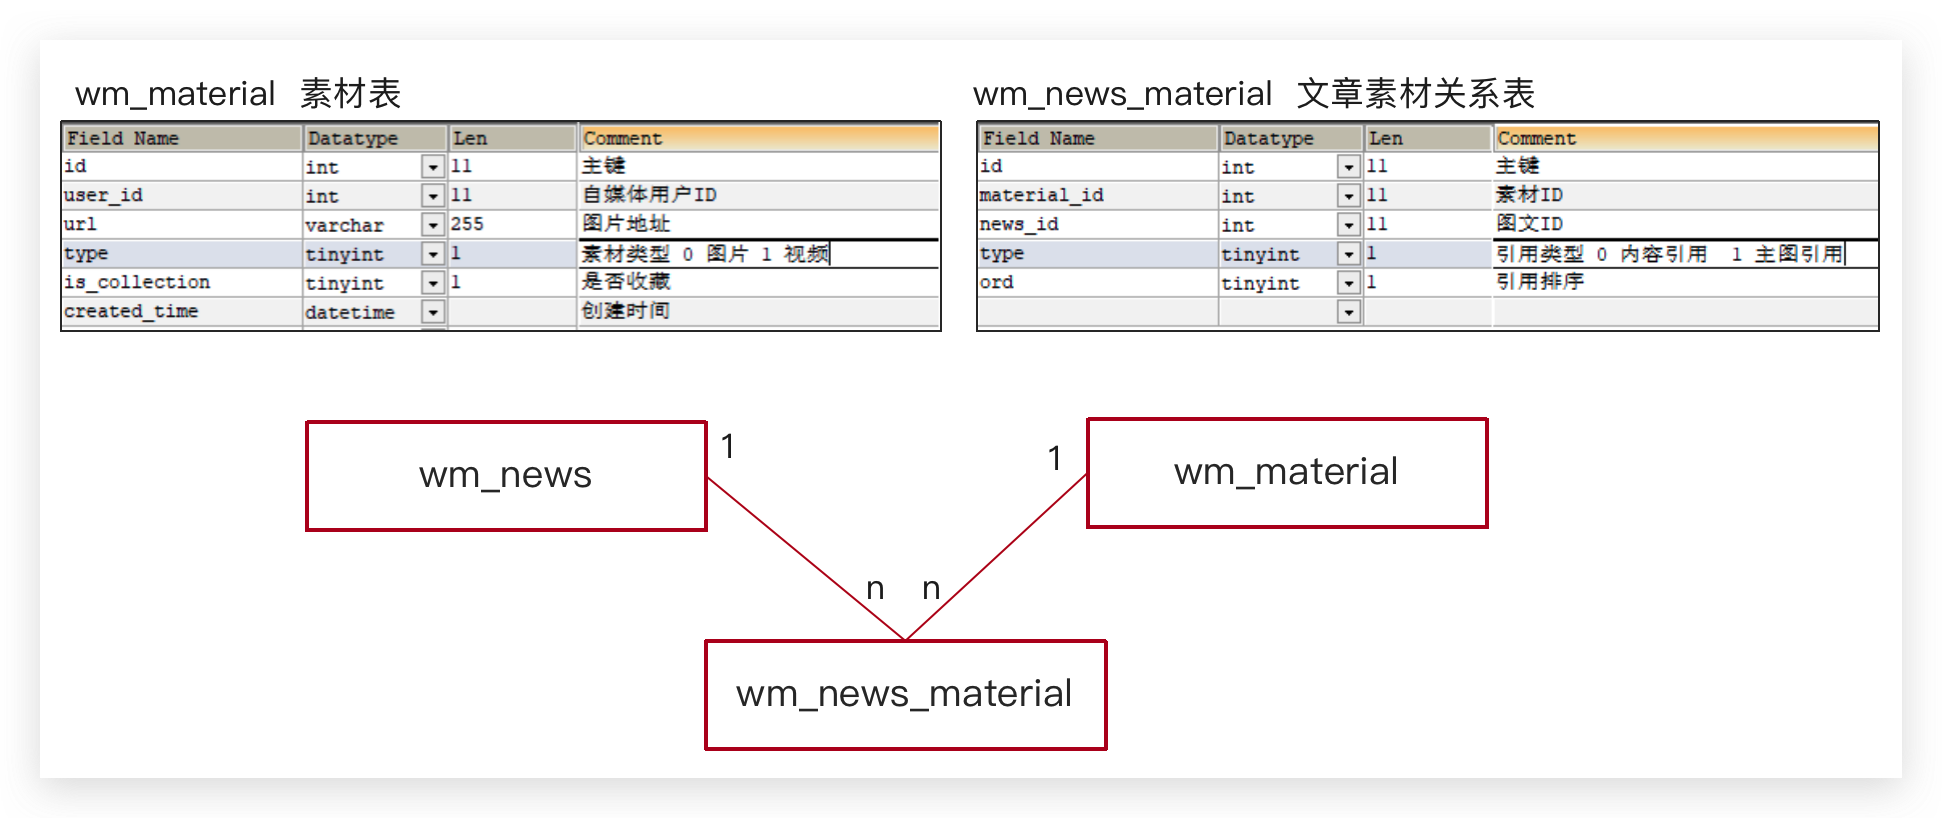Open datatype dropdown for id in wm_material table
This screenshot has width=1942, height=818.
tap(433, 167)
